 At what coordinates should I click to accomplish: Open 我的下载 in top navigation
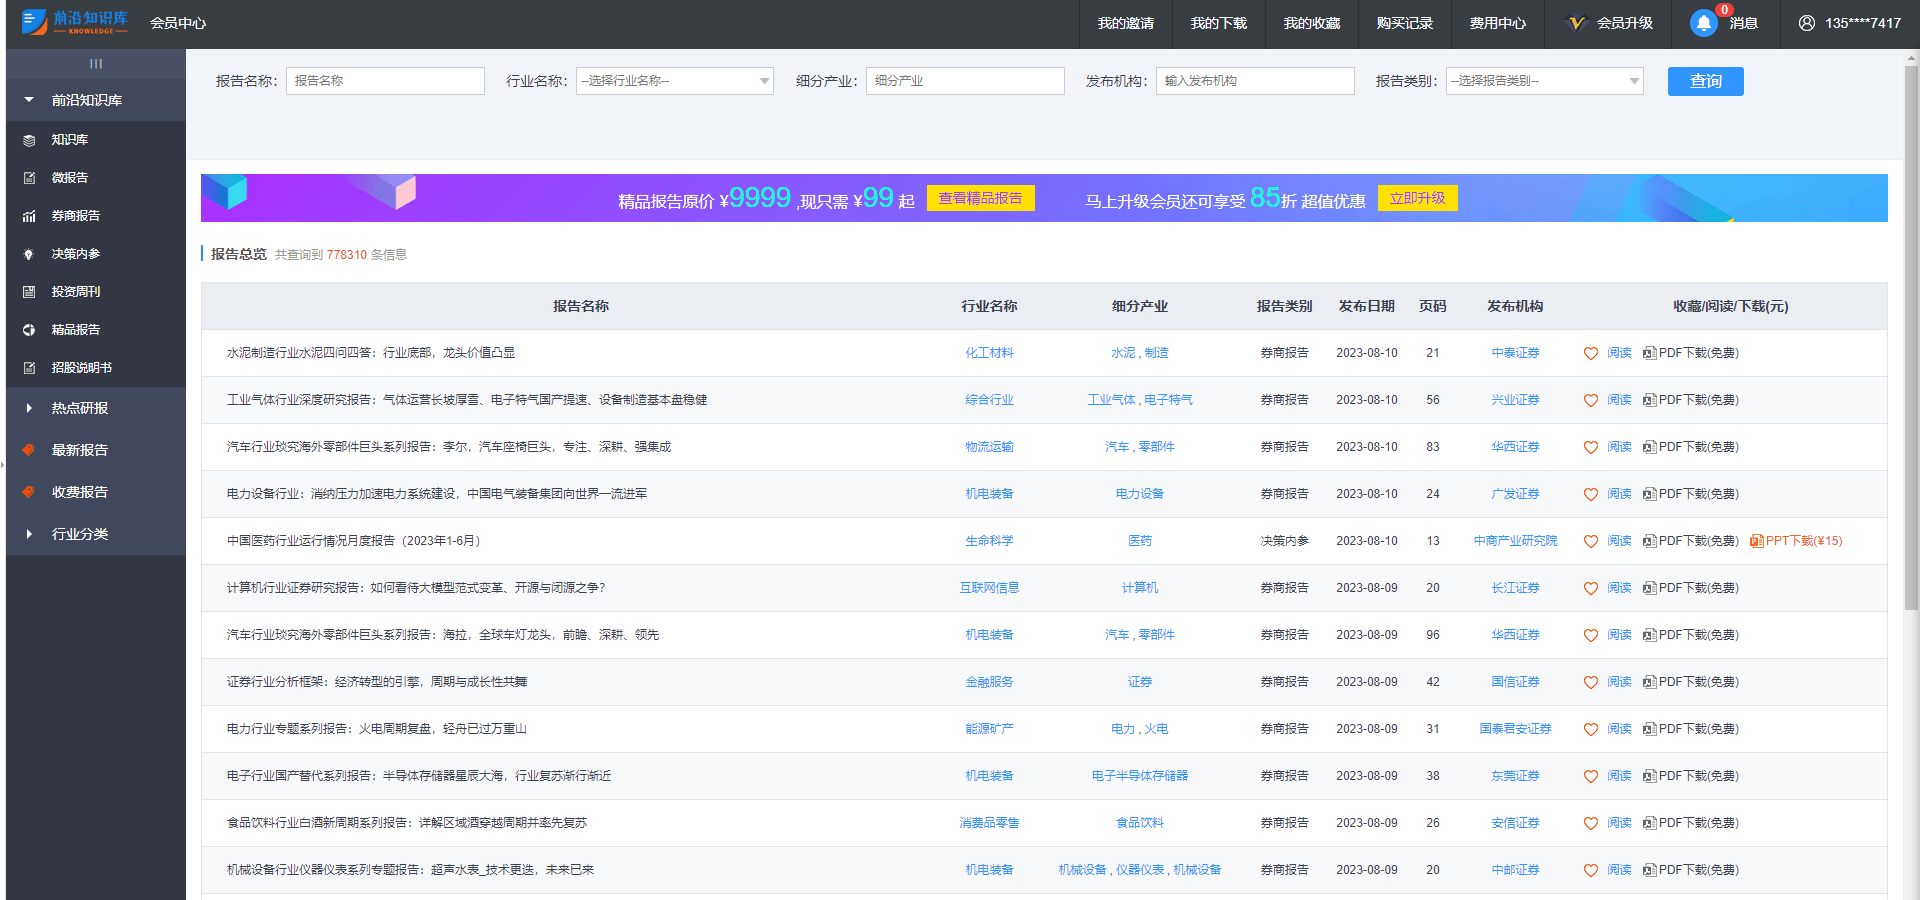coord(1218,23)
